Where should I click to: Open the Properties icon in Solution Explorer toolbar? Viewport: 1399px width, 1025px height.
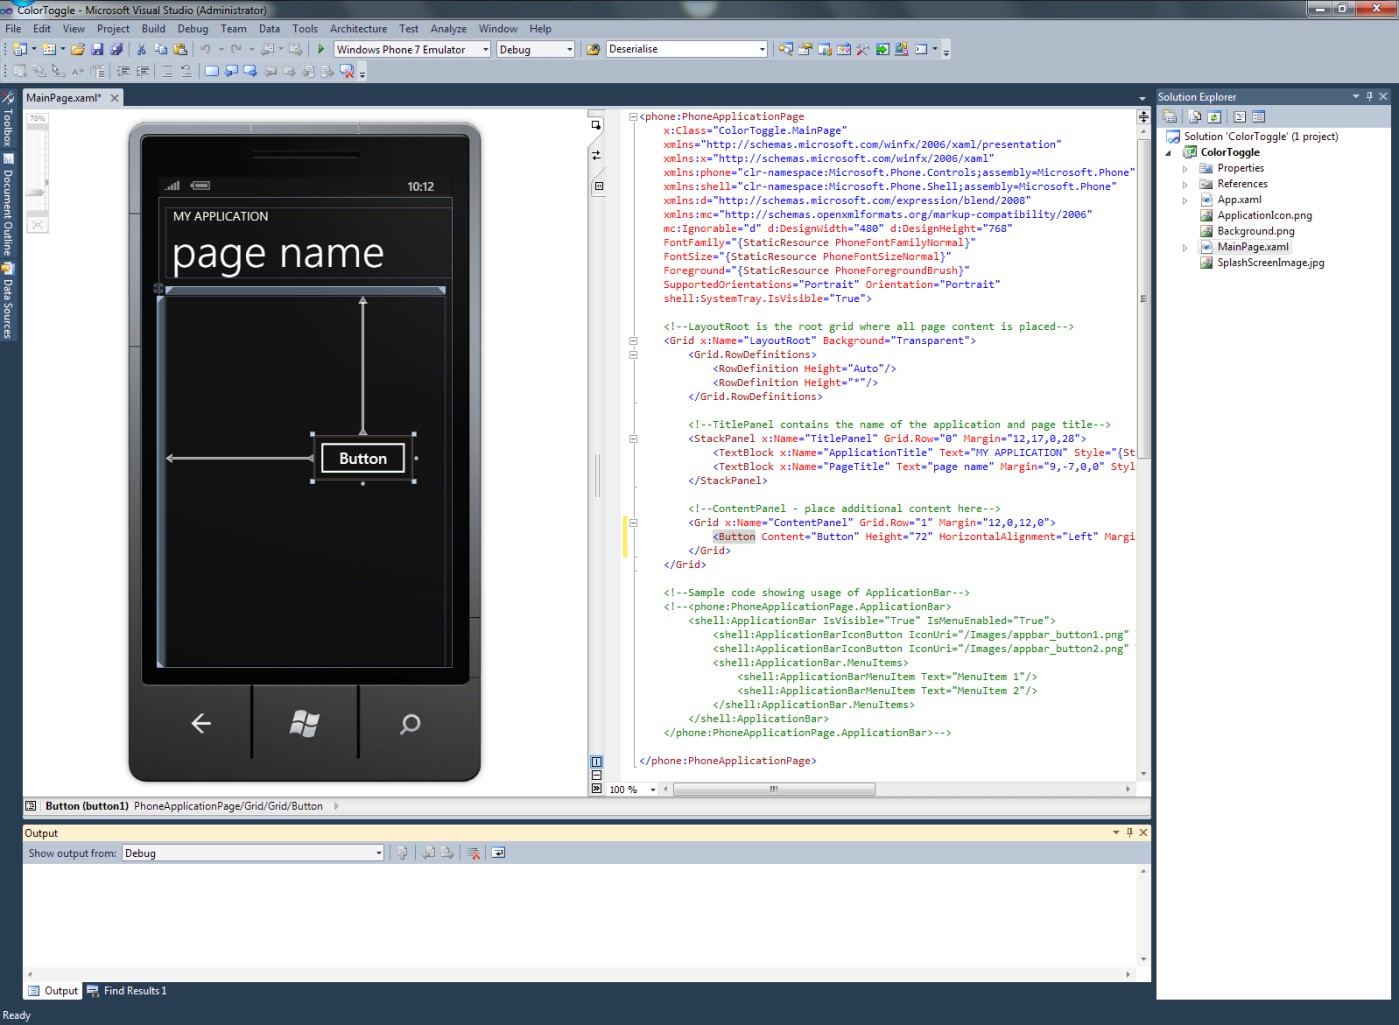1169,117
